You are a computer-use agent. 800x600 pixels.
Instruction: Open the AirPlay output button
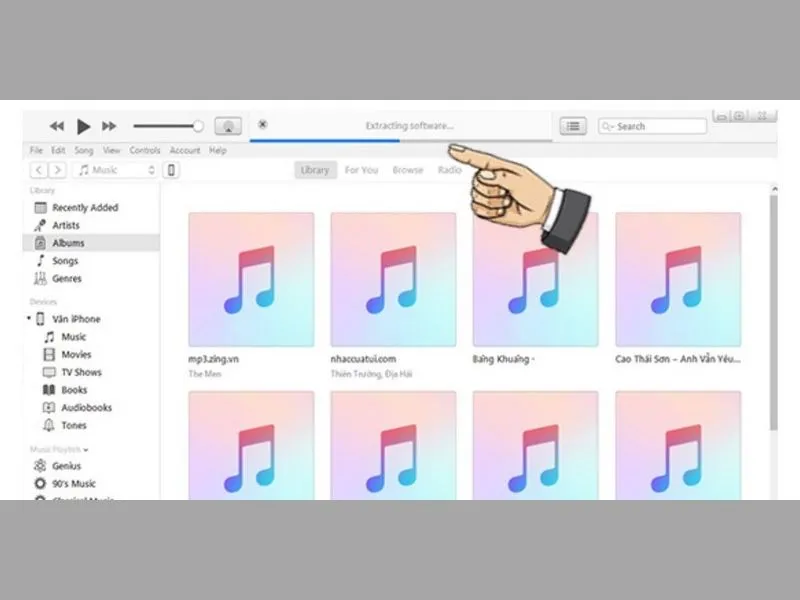(x=228, y=126)
